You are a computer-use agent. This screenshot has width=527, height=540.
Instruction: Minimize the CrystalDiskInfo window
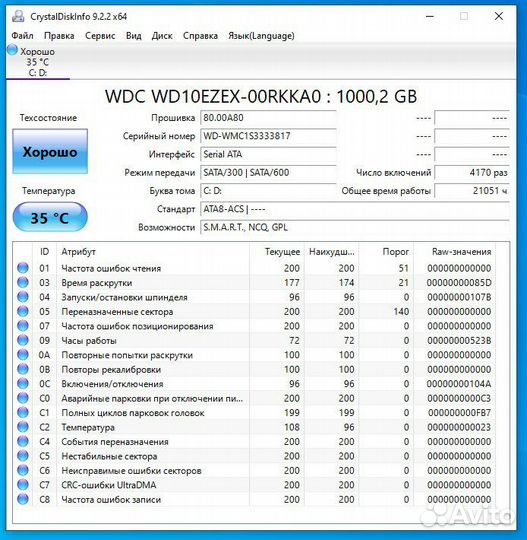[x=430, y=16]
